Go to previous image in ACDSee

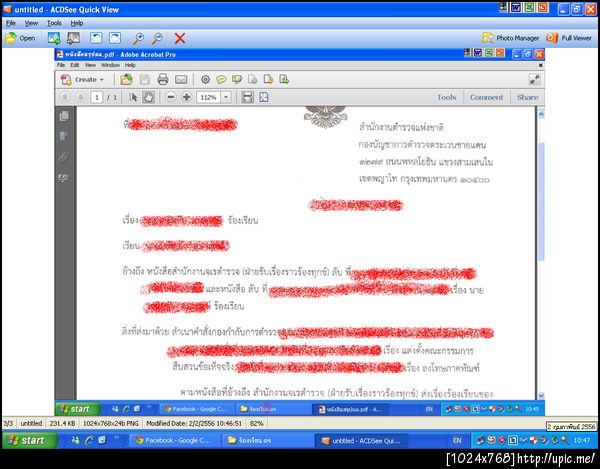click(54, 38)
